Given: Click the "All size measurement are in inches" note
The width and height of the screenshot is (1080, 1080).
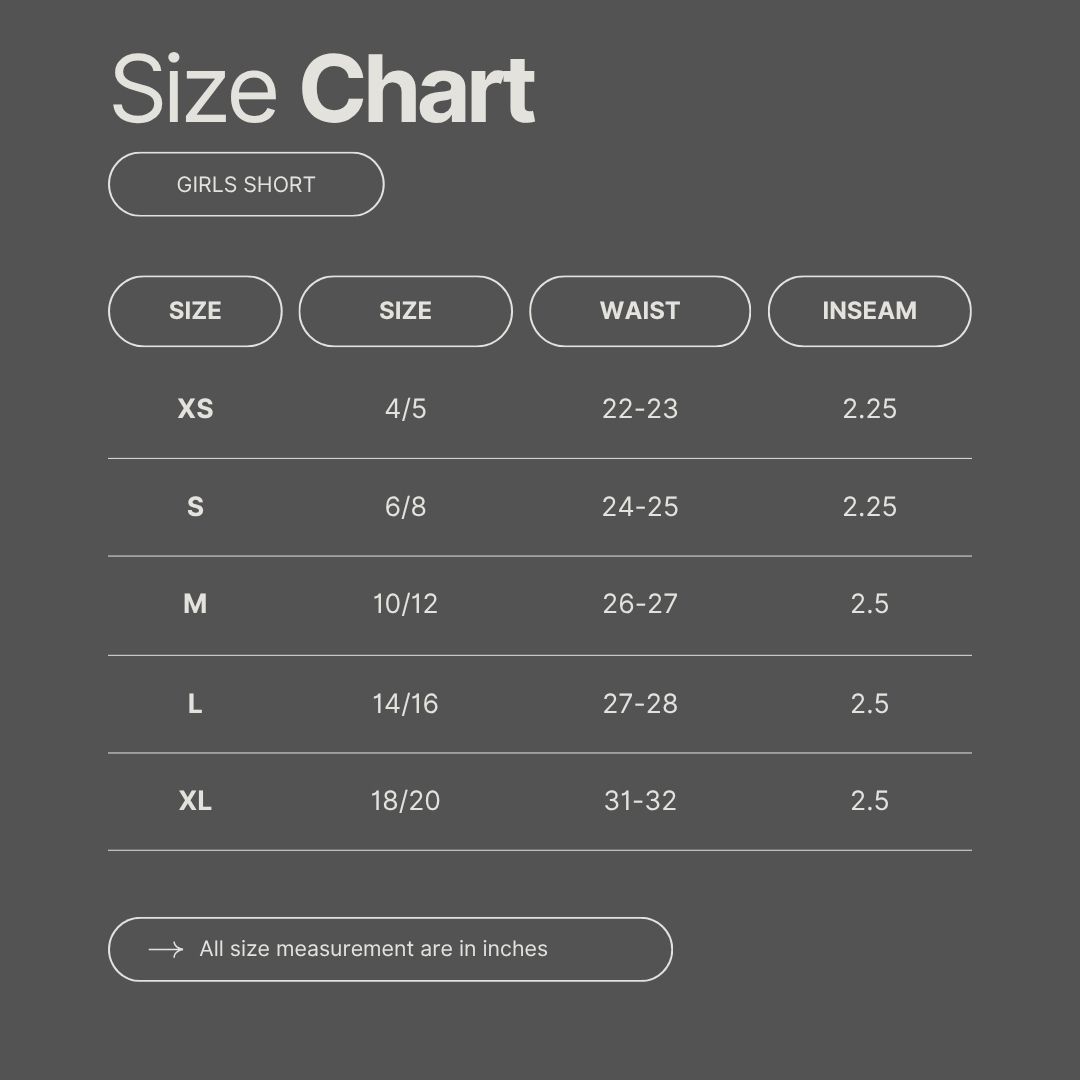Looking at the screenshot, I should 373,949.
